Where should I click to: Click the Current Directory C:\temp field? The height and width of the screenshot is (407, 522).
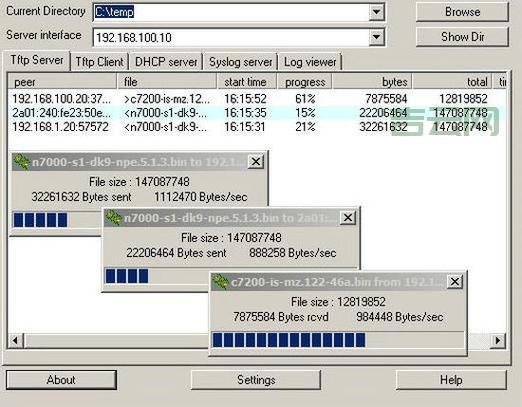231,12
